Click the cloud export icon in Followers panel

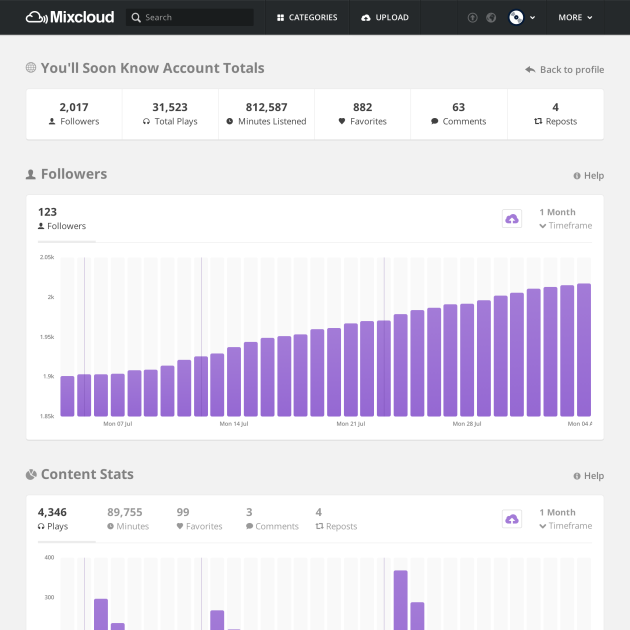click(512, 218)
